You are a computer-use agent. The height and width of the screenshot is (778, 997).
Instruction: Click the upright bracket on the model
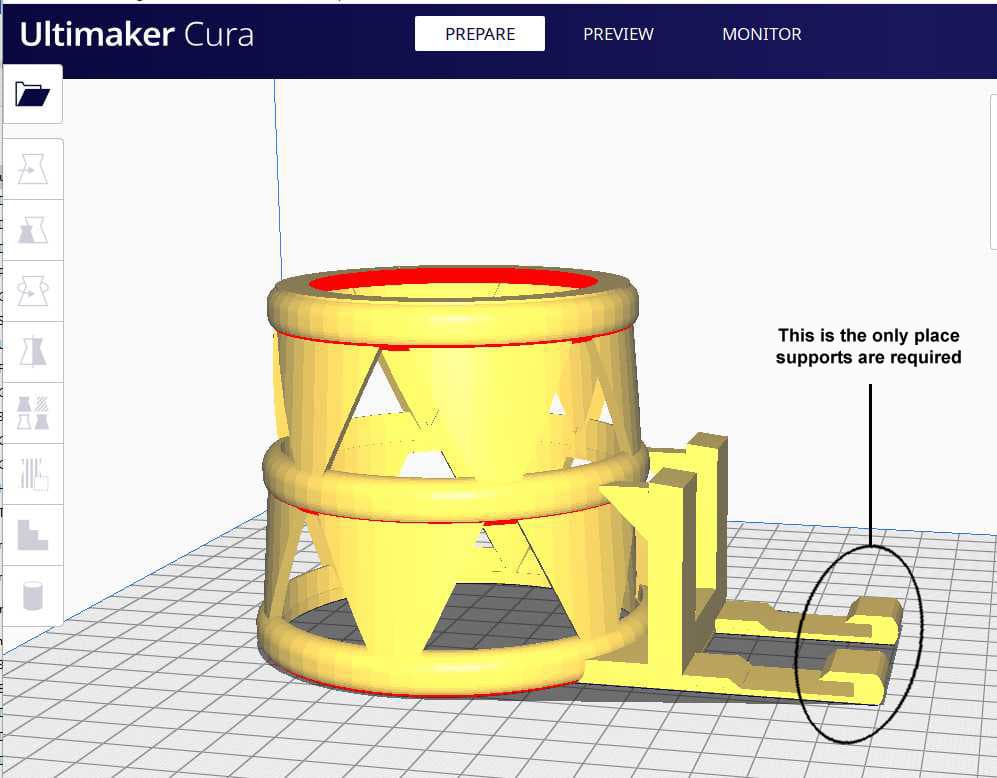point(693,534)
